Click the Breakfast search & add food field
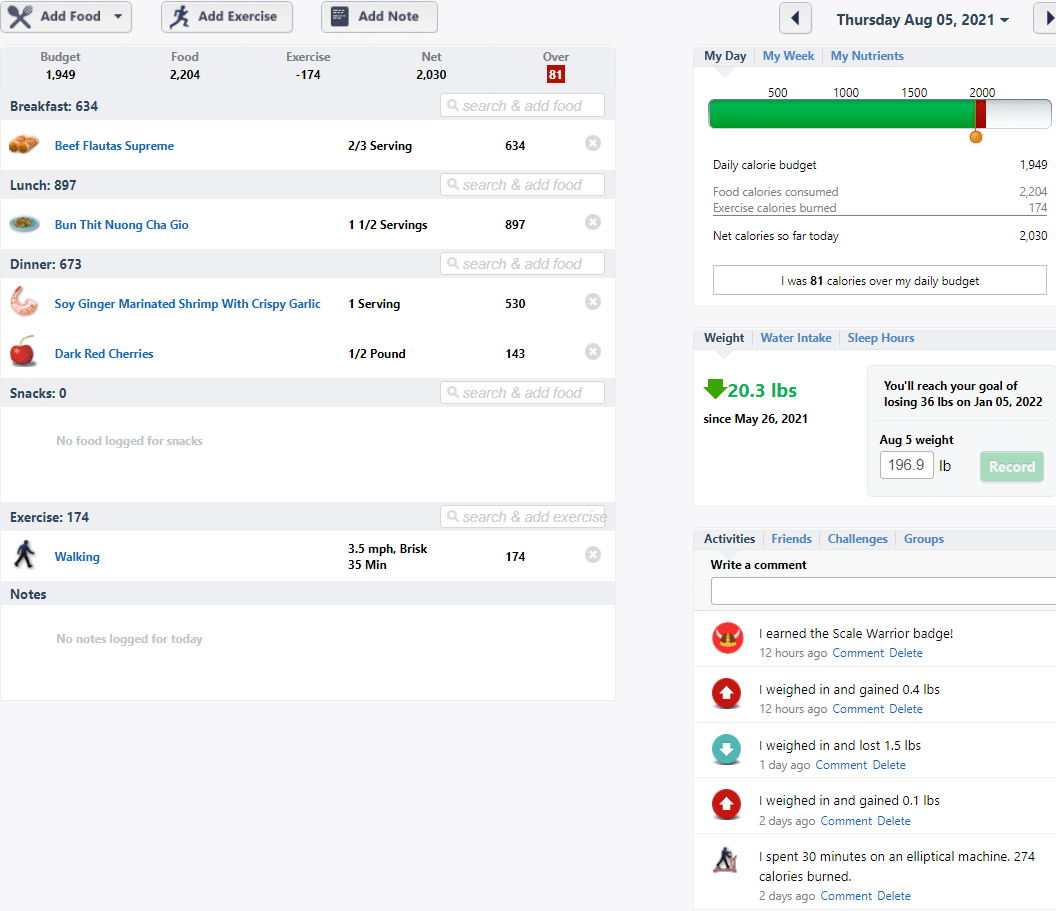Viewport: 1056px width, 911px height. point(522,106)
